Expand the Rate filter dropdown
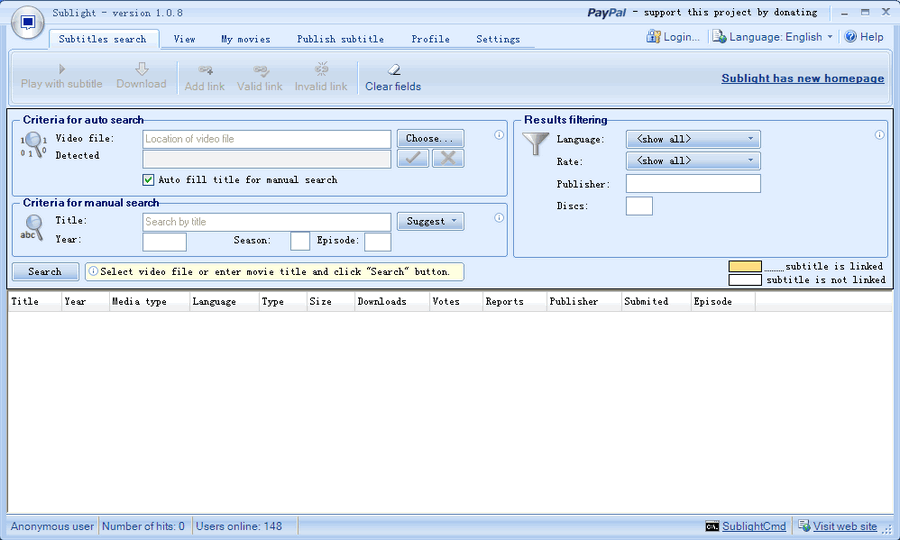900x540 pixels. (x=693, y=161)
